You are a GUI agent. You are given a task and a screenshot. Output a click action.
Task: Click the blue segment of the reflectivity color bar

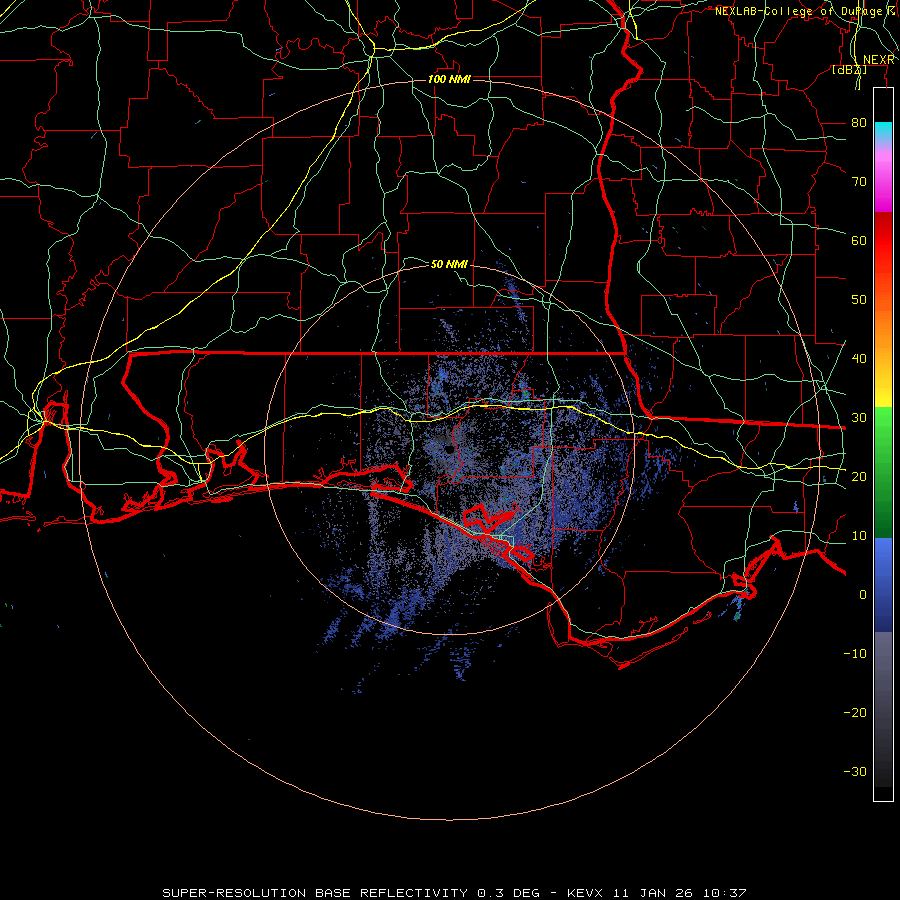click(883, 584)
